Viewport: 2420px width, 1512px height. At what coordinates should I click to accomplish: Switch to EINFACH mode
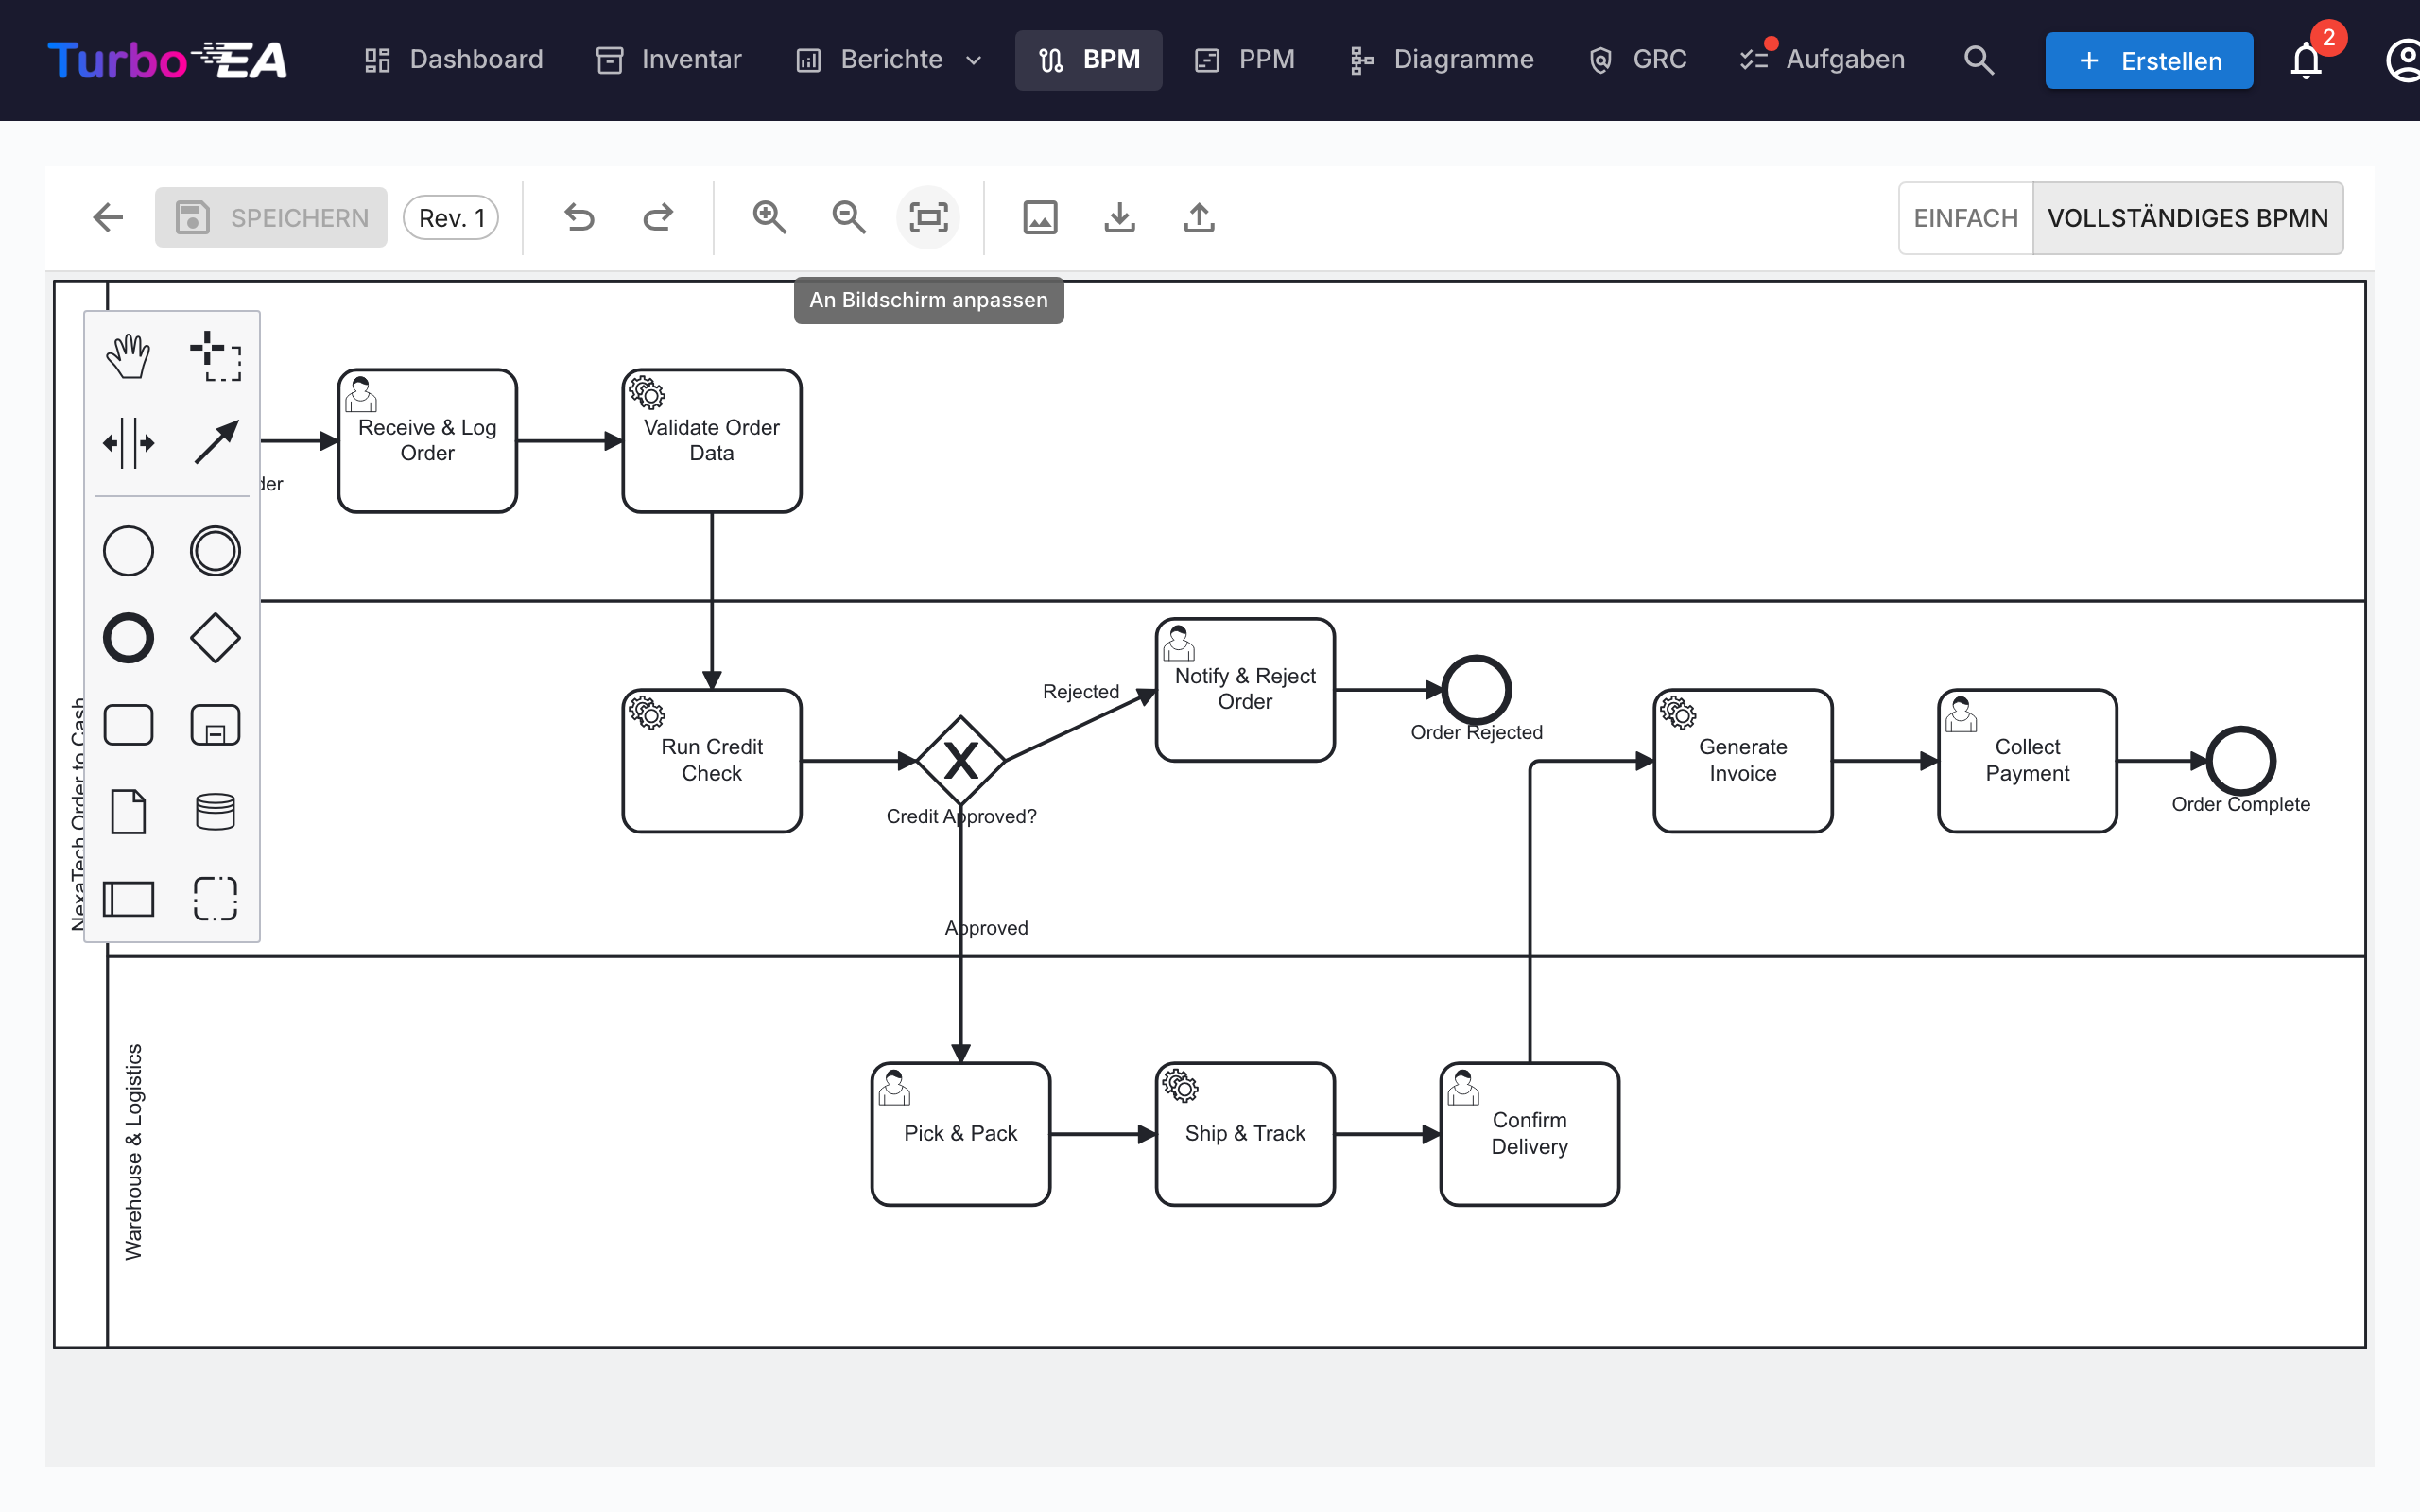tap(1965, 218)
